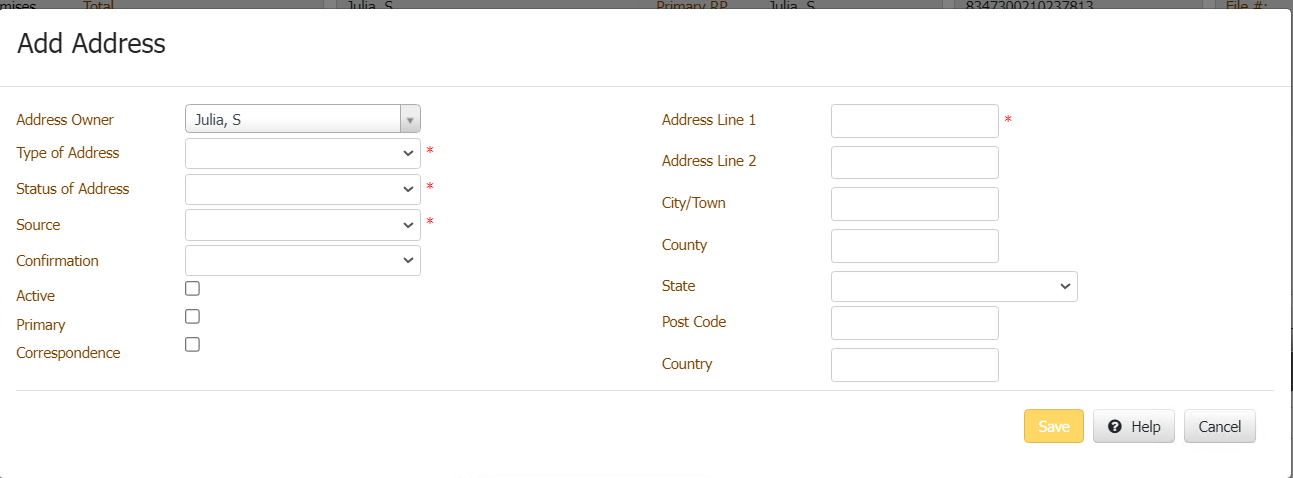Click the Help button label
1293x478 pixels.
(x=1146, y=427)
